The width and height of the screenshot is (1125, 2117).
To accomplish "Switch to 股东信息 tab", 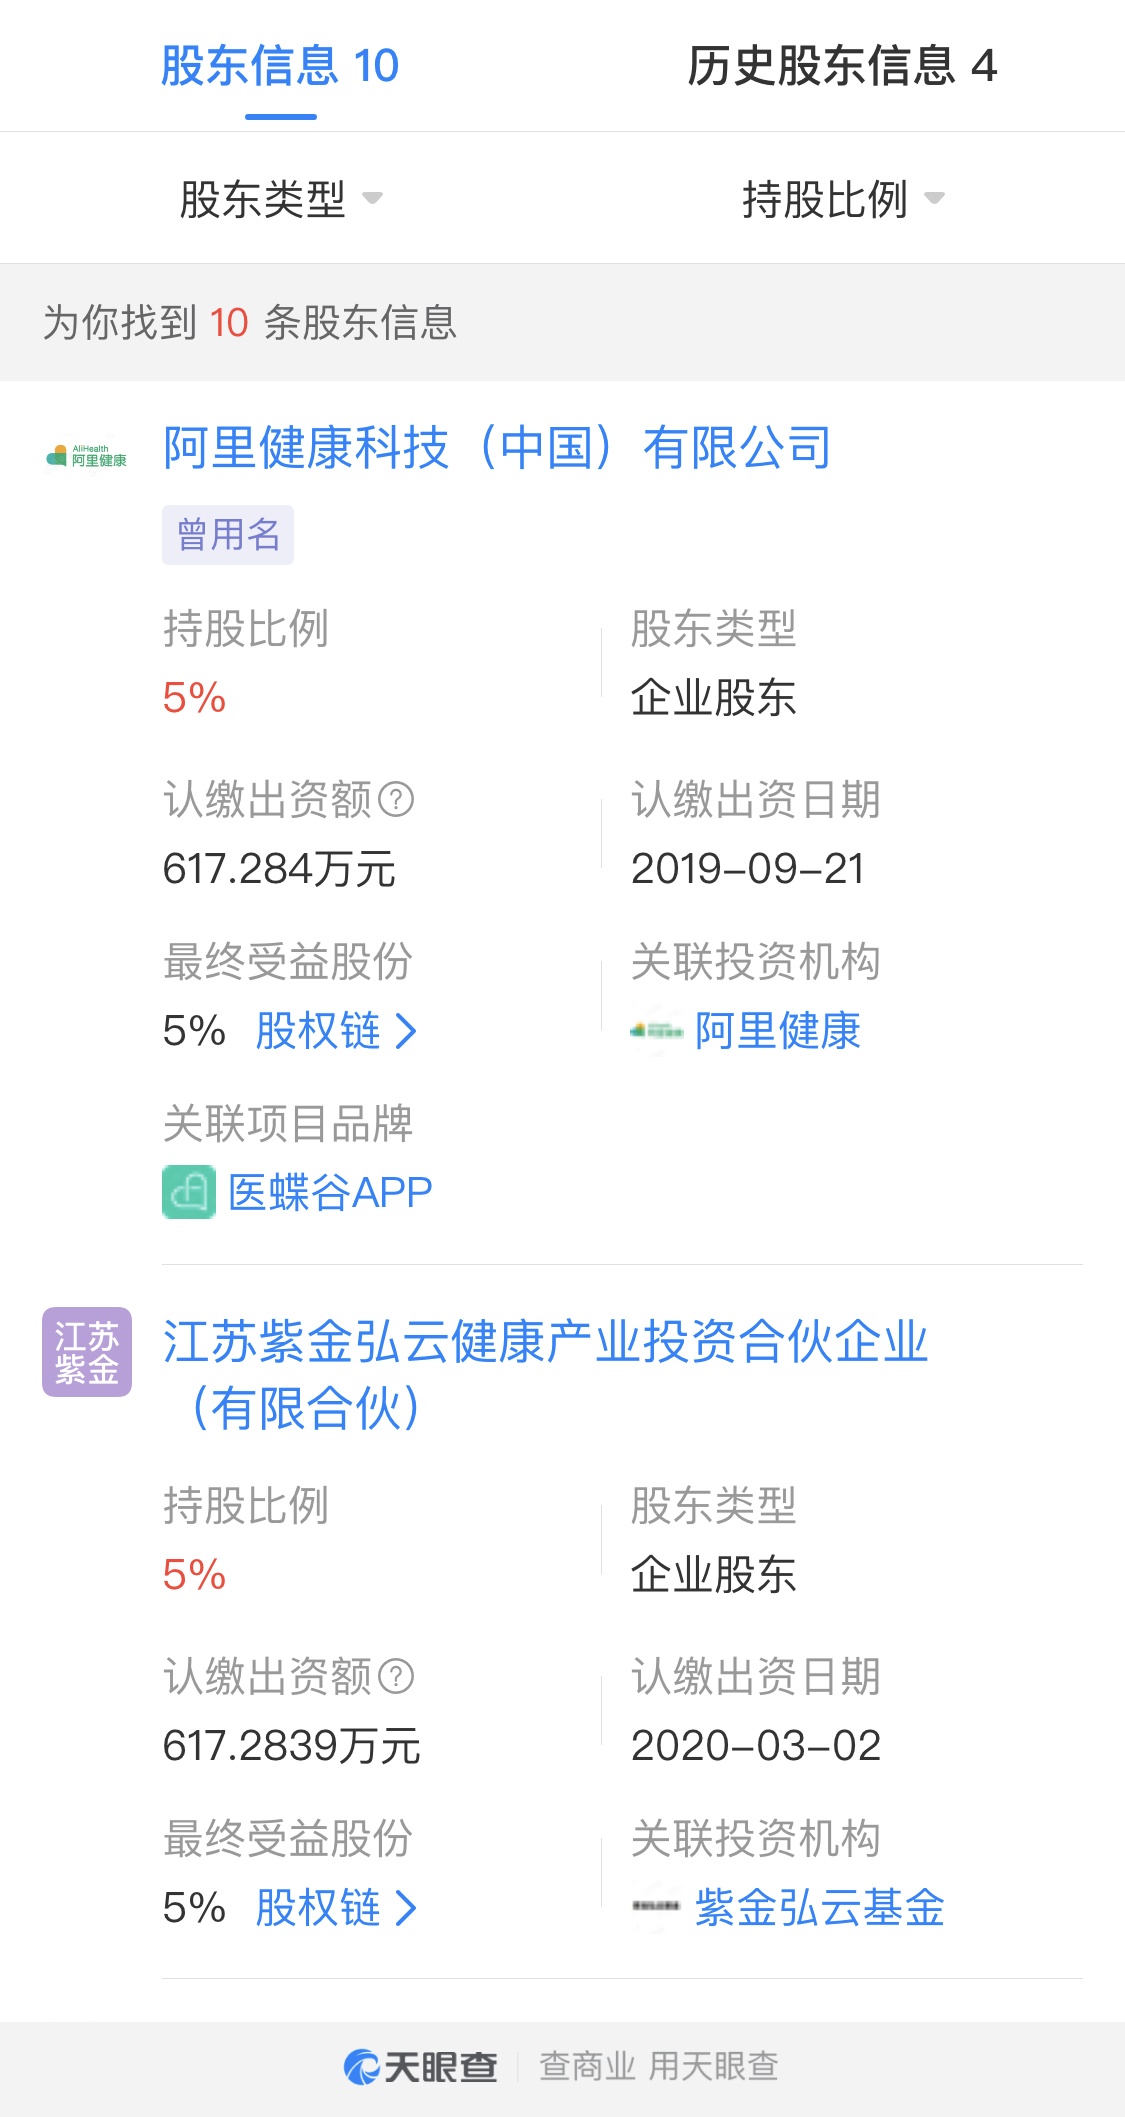I will [280, 66].
